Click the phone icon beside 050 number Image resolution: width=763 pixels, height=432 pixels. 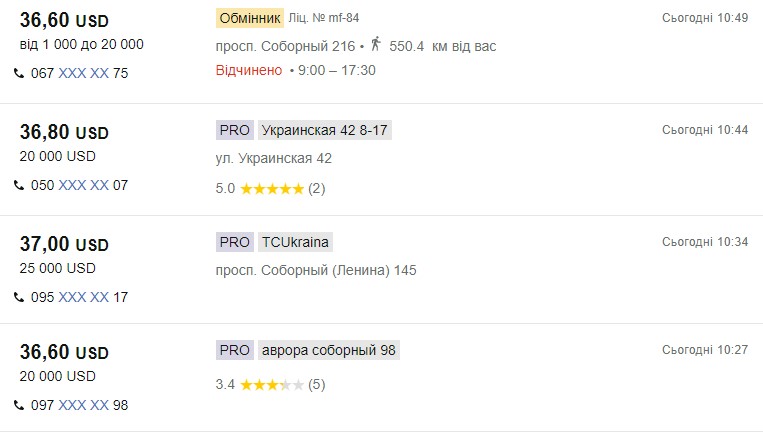(x=19, y=185)
